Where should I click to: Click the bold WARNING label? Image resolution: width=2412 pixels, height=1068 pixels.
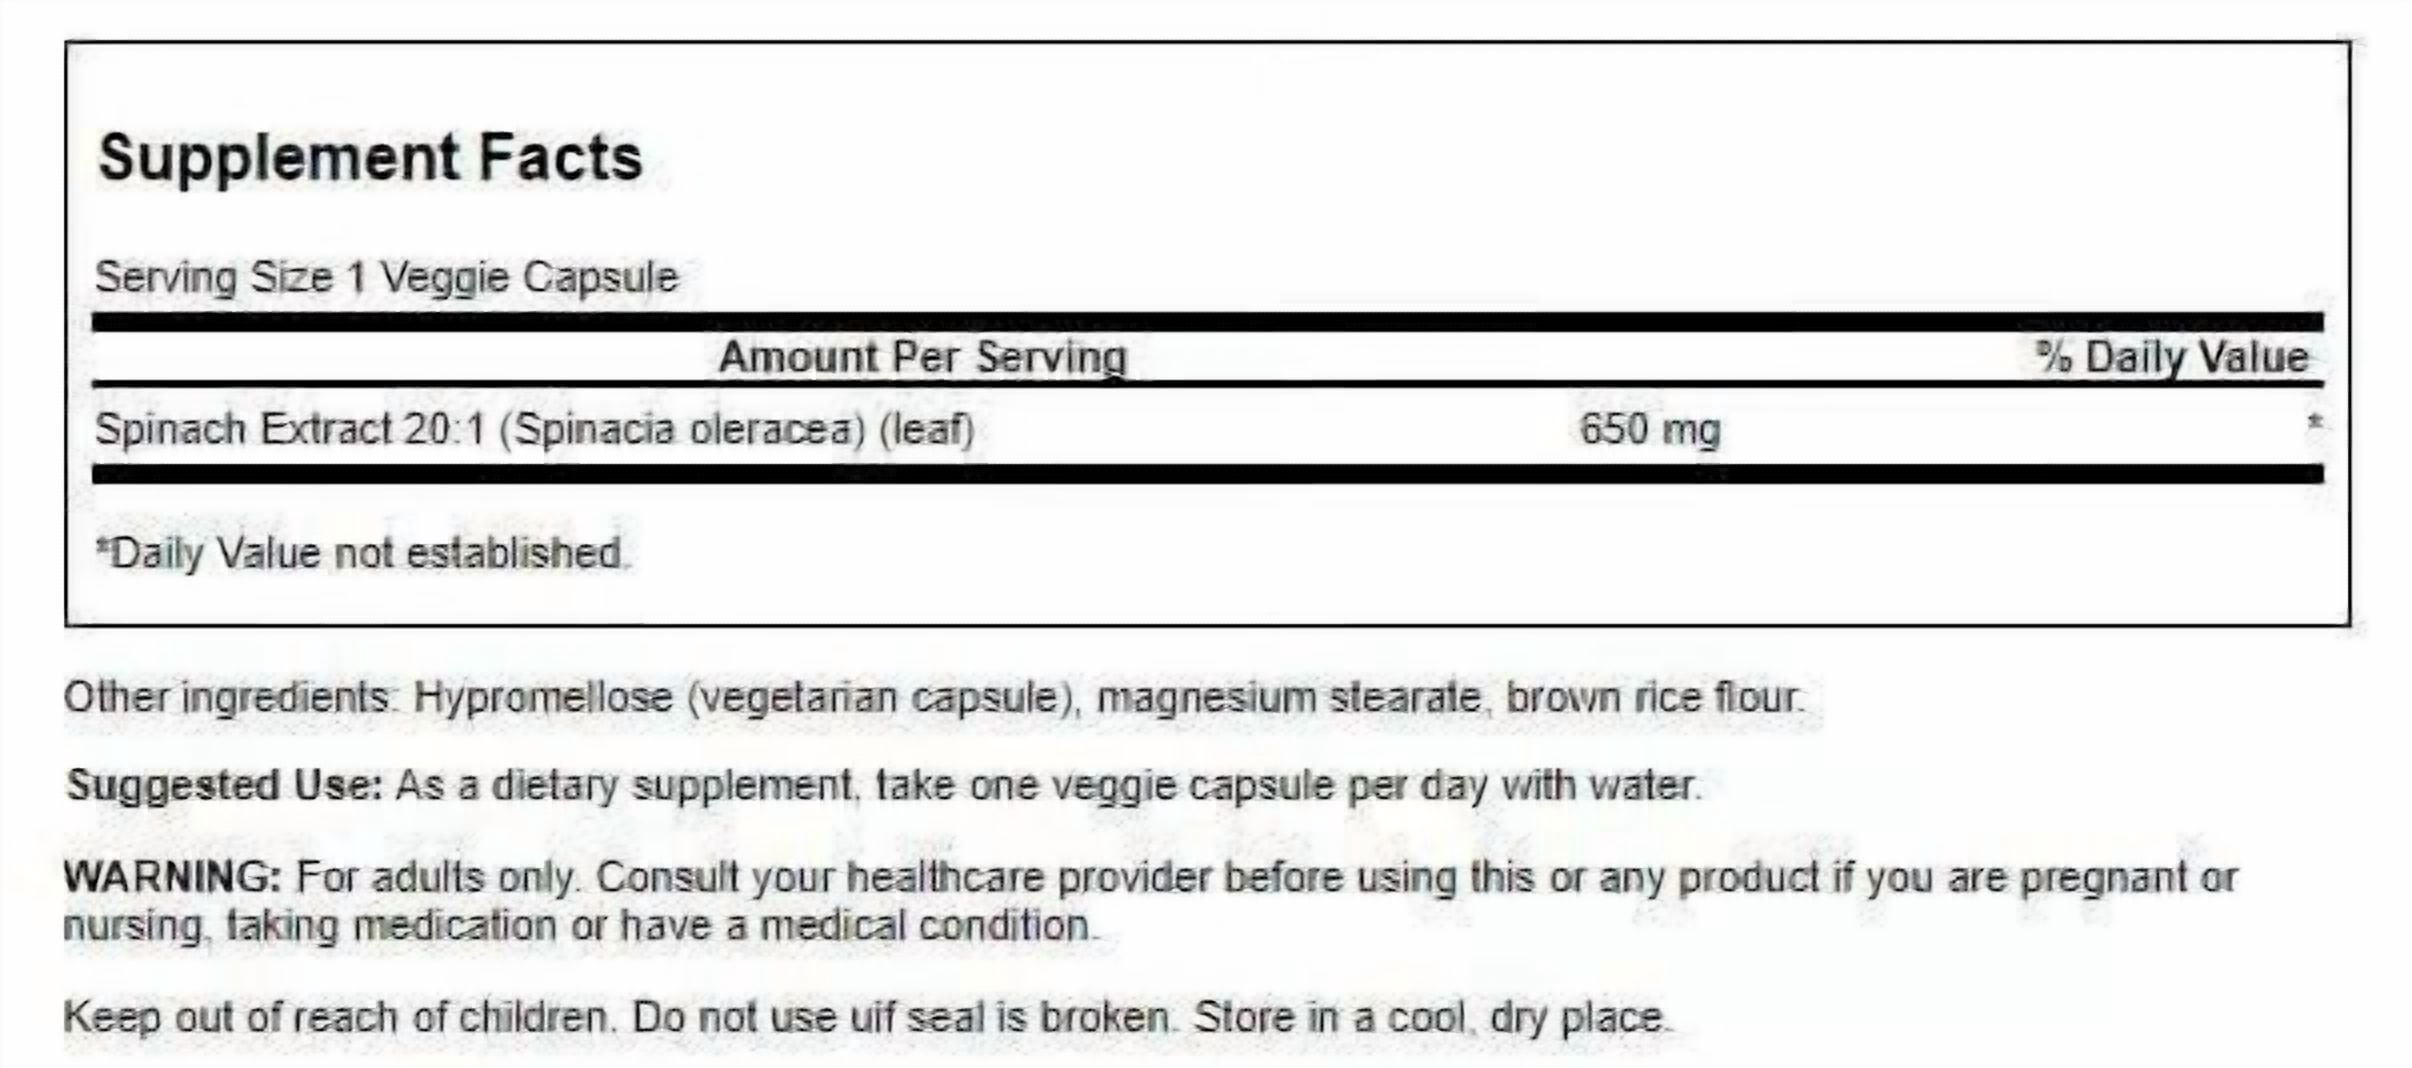pos(173,877)
